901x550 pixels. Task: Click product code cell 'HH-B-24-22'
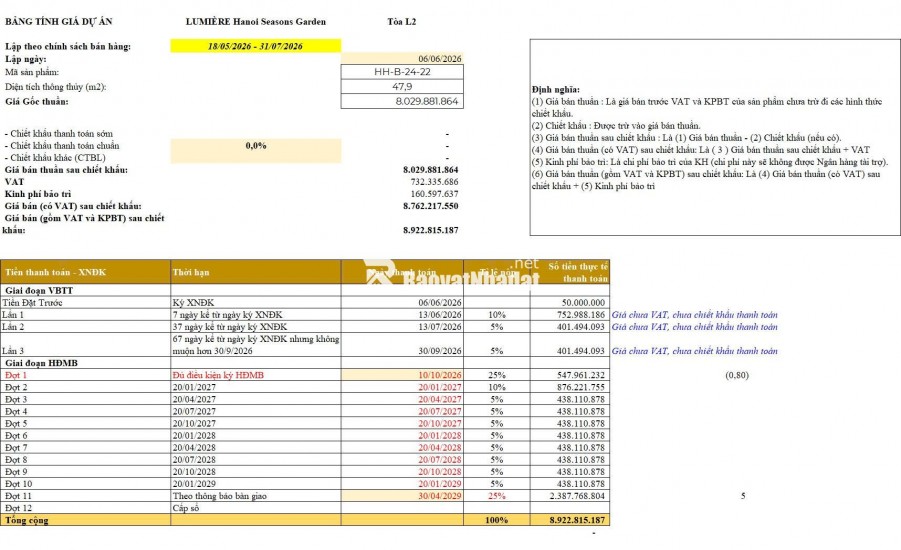coord(402,72)
